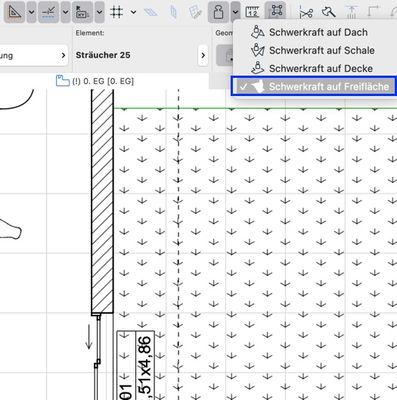Click the down arrow symbol beside wall

tap(88, 337)
